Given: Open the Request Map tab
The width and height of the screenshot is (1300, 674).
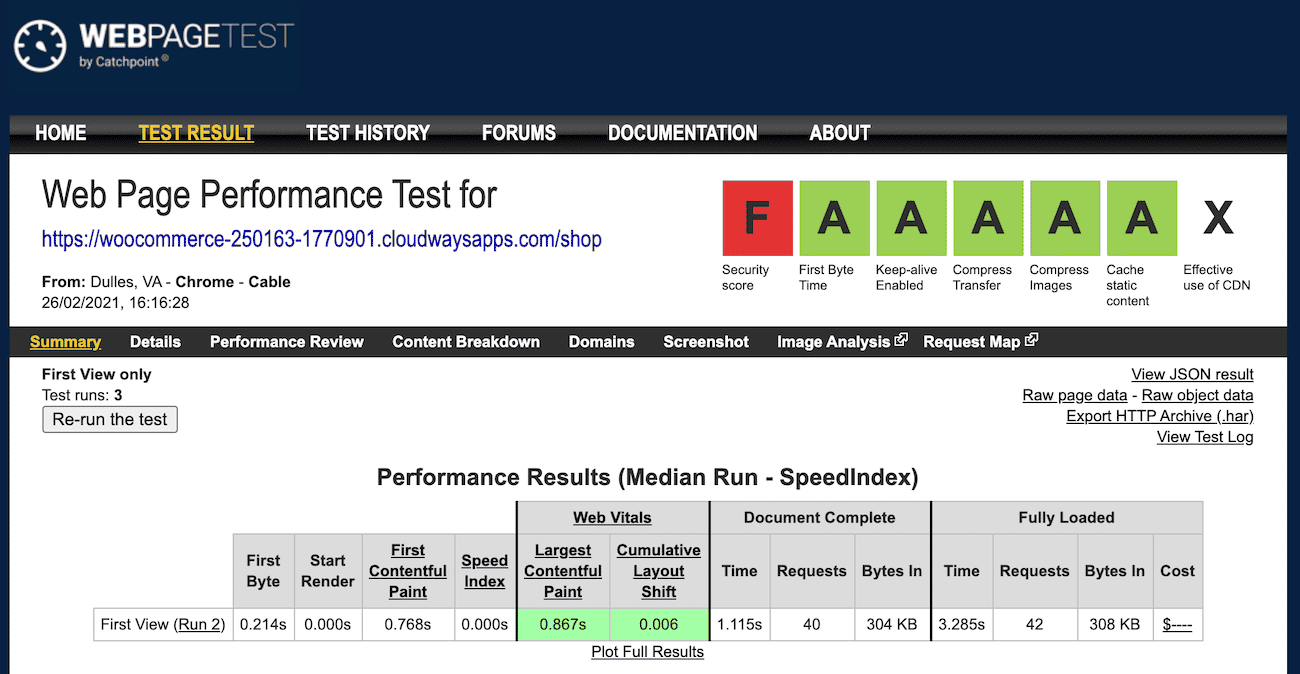Looking at the screenshot, I should (x=972, y=342).
